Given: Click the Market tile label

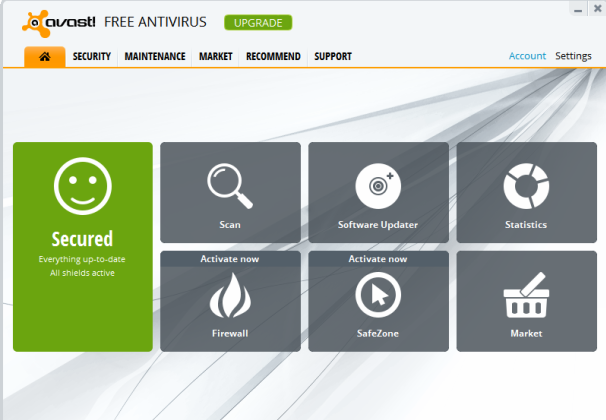Looking at the screenshot, I should 526,333.
